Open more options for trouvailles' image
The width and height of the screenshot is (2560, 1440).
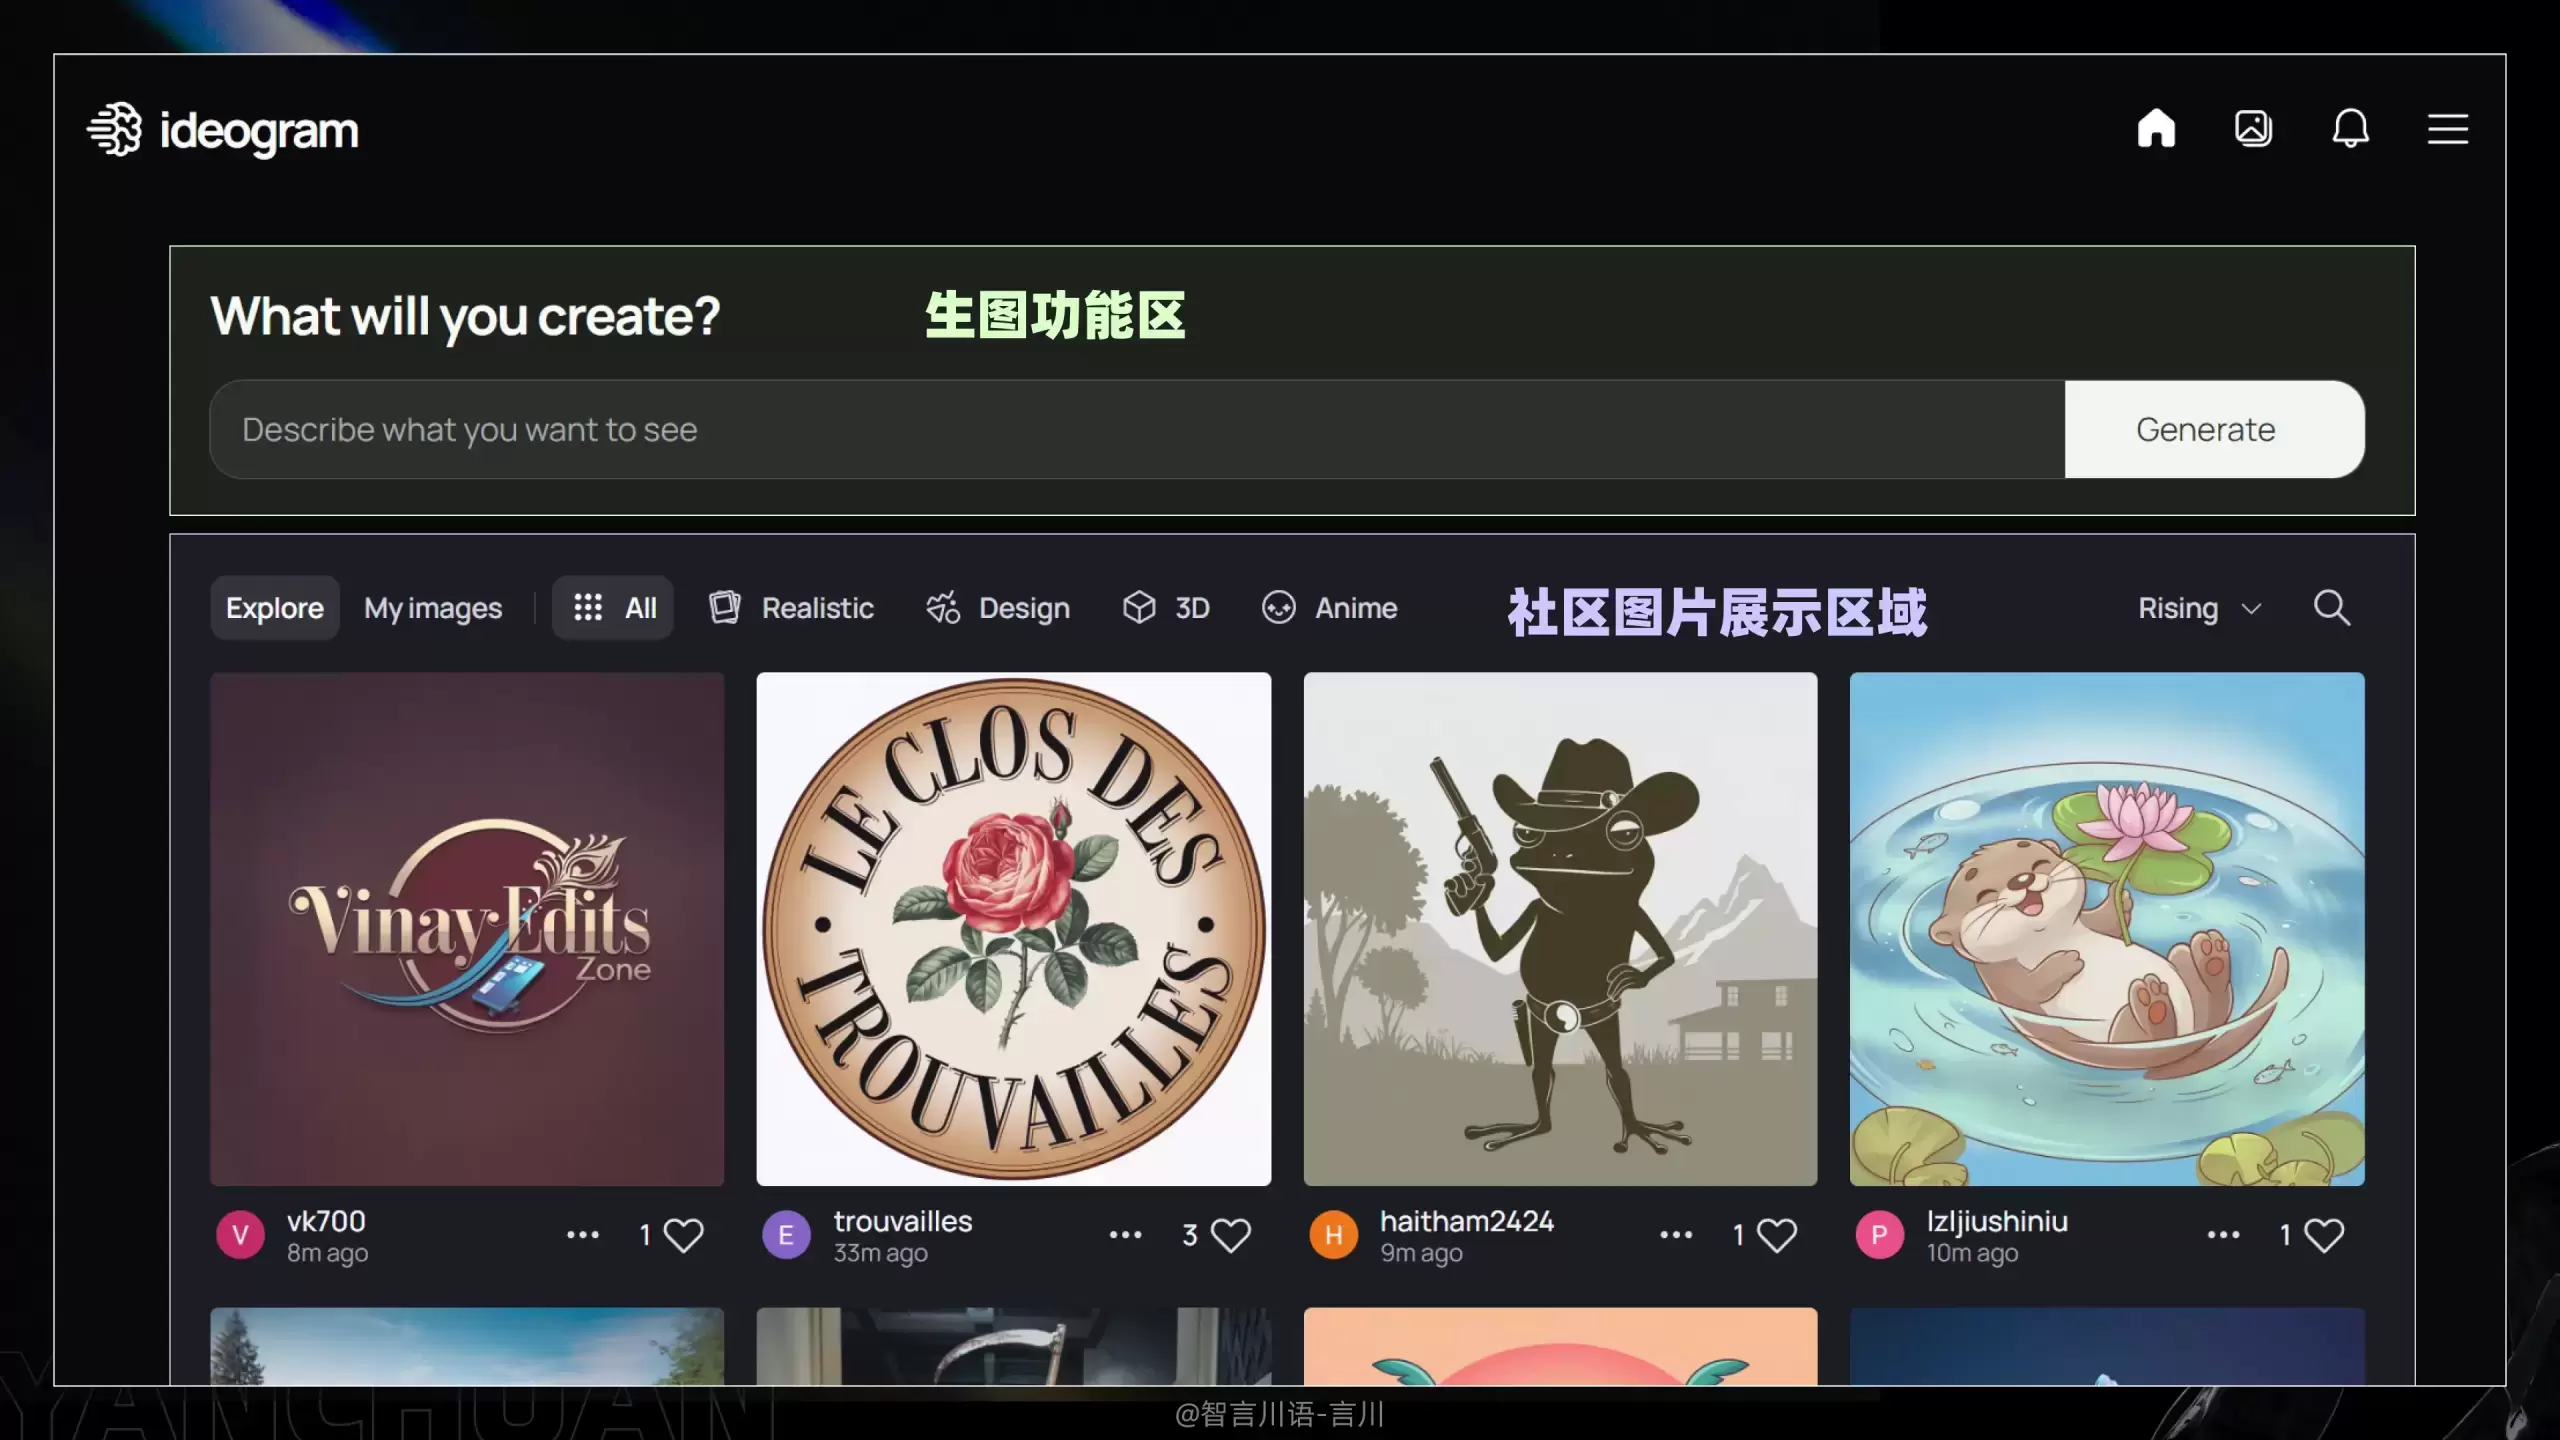(x=1126, y=1235)
